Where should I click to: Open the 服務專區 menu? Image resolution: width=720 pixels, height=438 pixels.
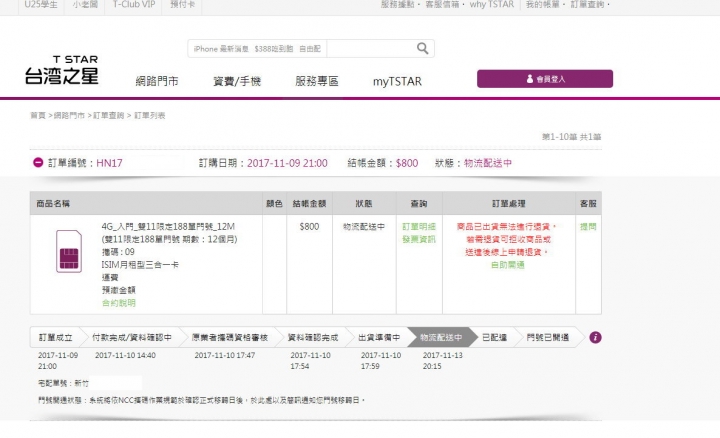317,81
